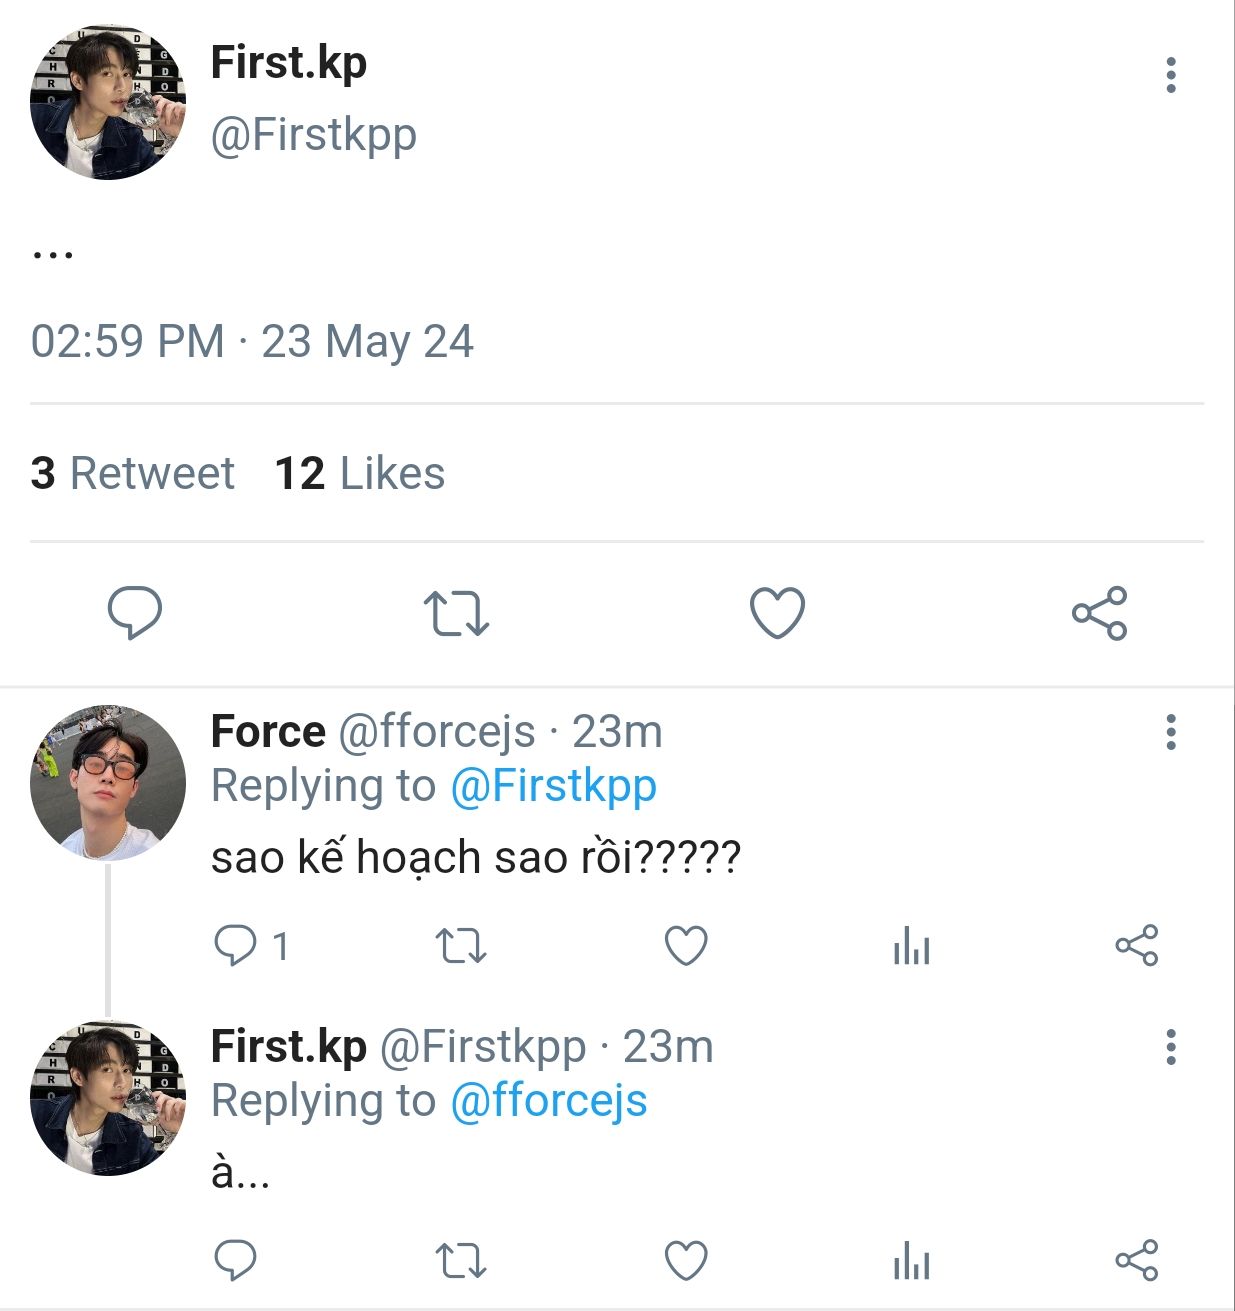1235x1311 pixels.
Task: Share the main tweet
Action: [x=1099, y=613]
